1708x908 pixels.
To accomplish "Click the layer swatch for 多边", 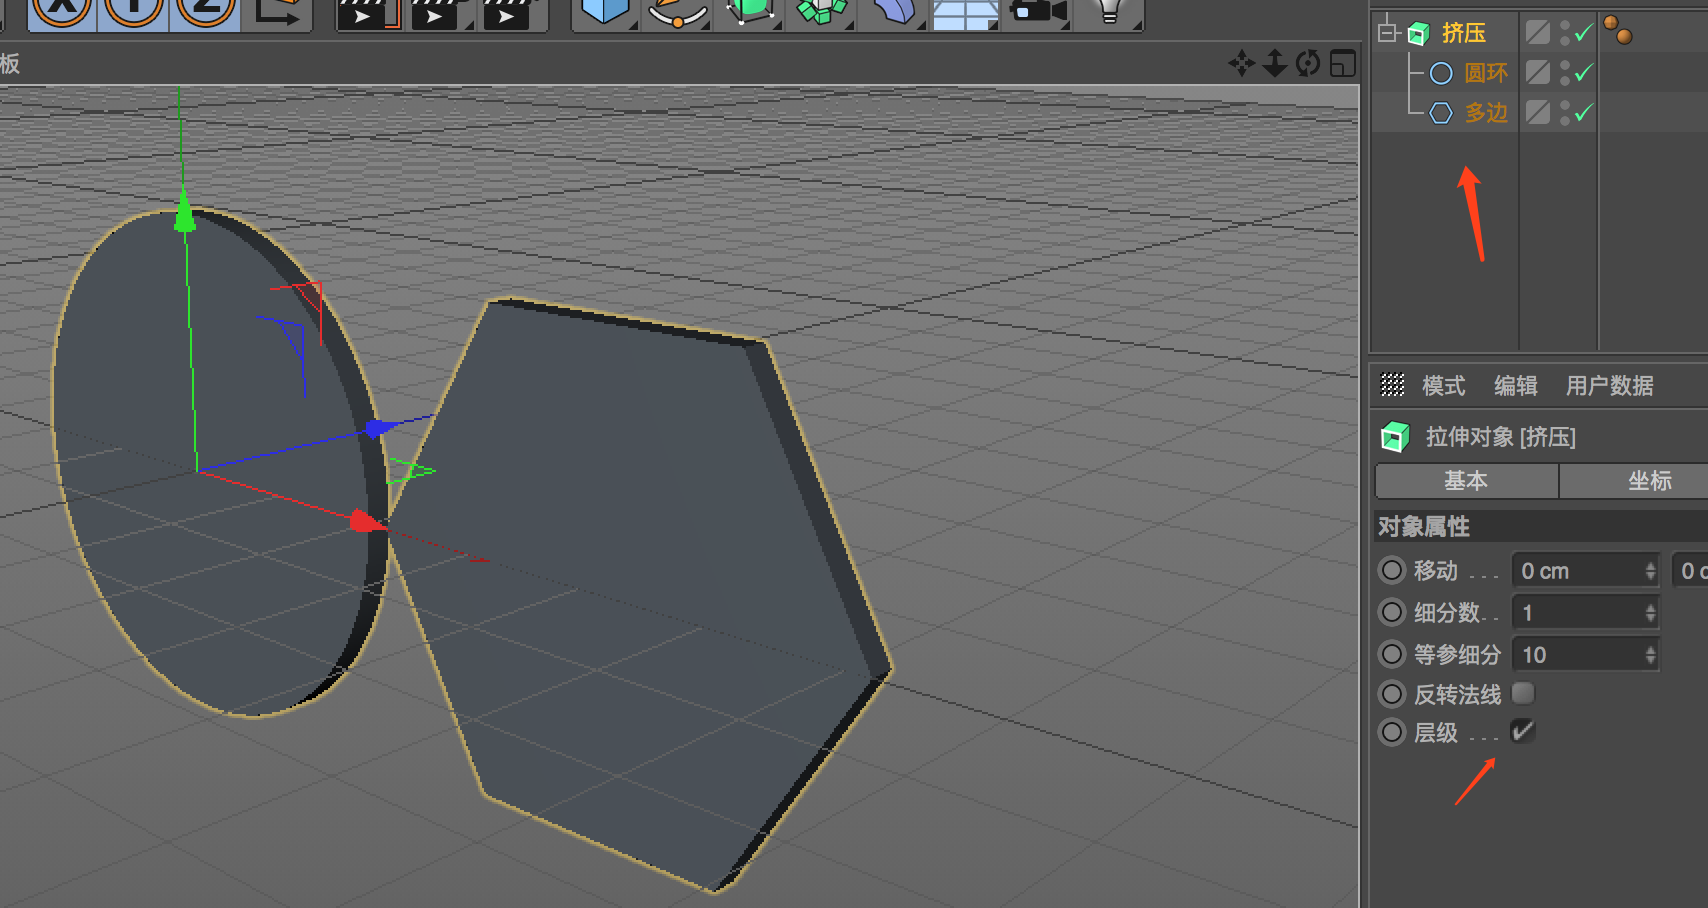I will (1538, 113).
